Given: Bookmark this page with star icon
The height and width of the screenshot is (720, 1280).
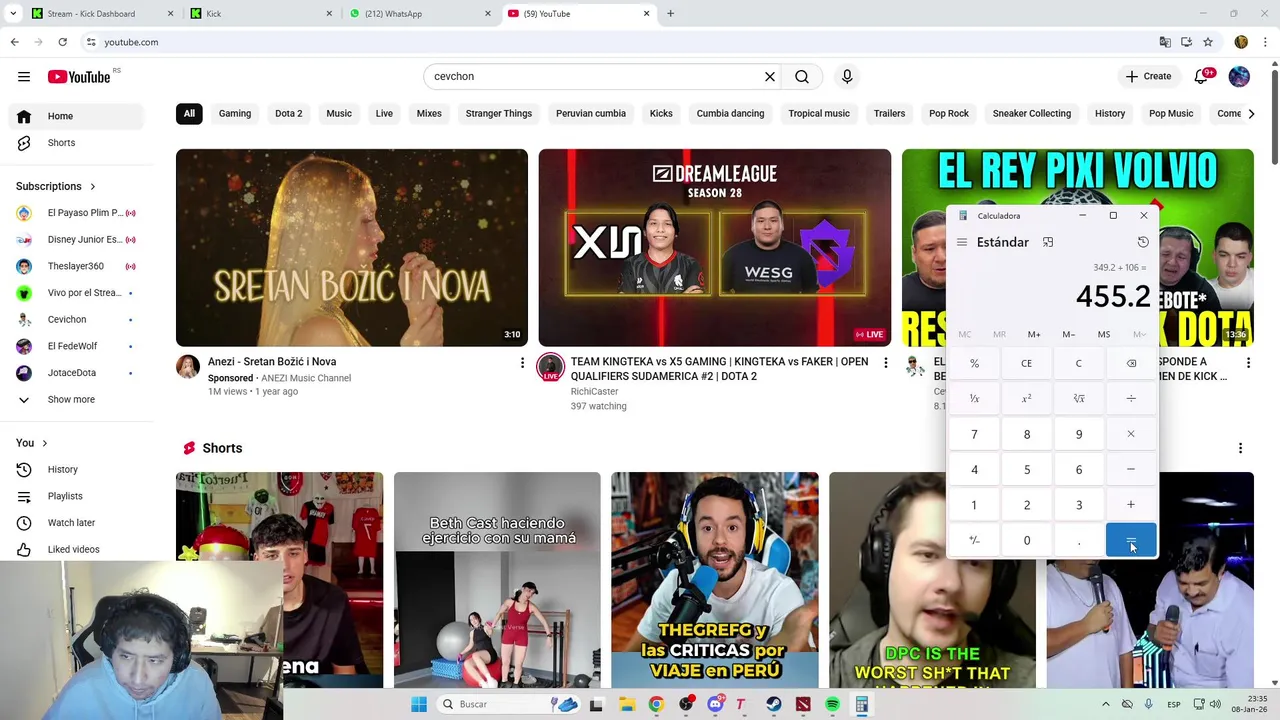Looking at the screenshot, I should 1208,42.
